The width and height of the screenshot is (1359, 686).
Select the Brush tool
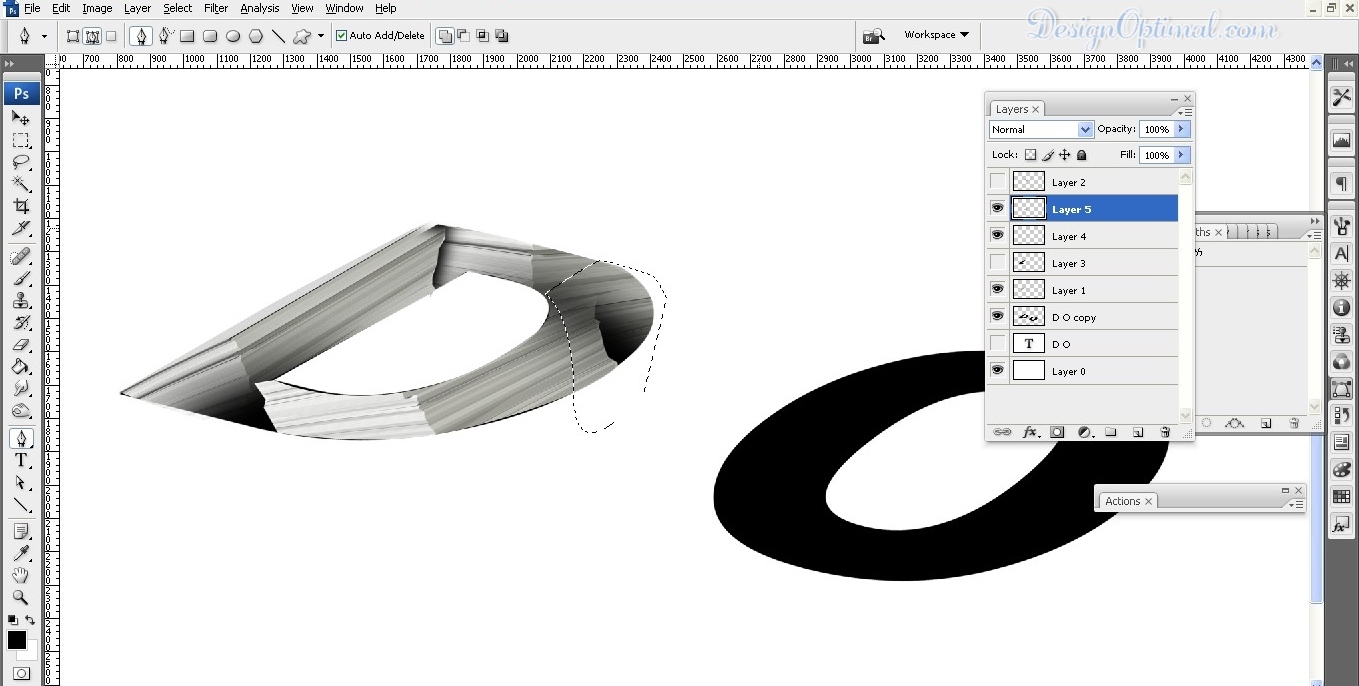(x=21, y=279)
